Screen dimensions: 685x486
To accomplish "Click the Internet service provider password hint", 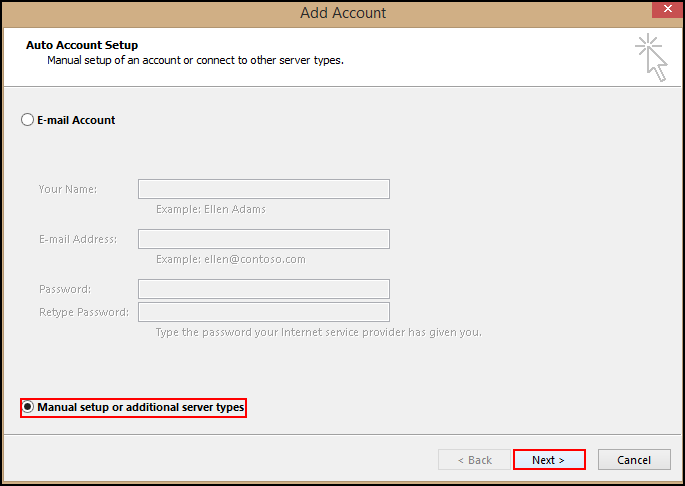I will coord(318,332).
